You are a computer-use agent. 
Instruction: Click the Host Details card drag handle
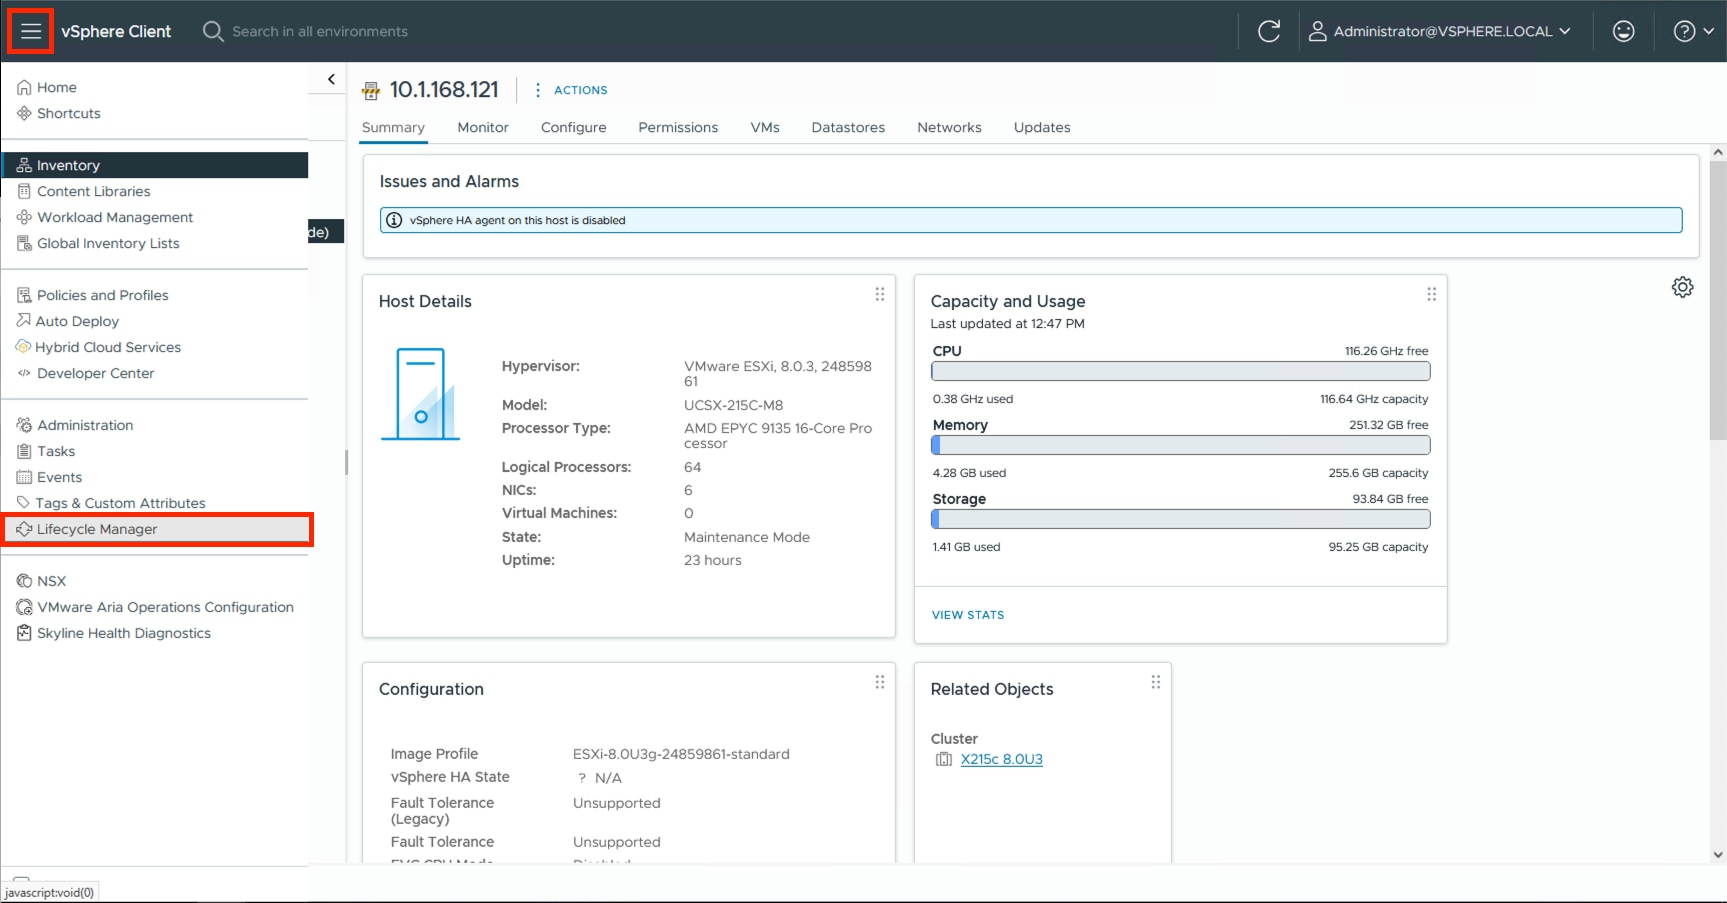pos(880,294)
